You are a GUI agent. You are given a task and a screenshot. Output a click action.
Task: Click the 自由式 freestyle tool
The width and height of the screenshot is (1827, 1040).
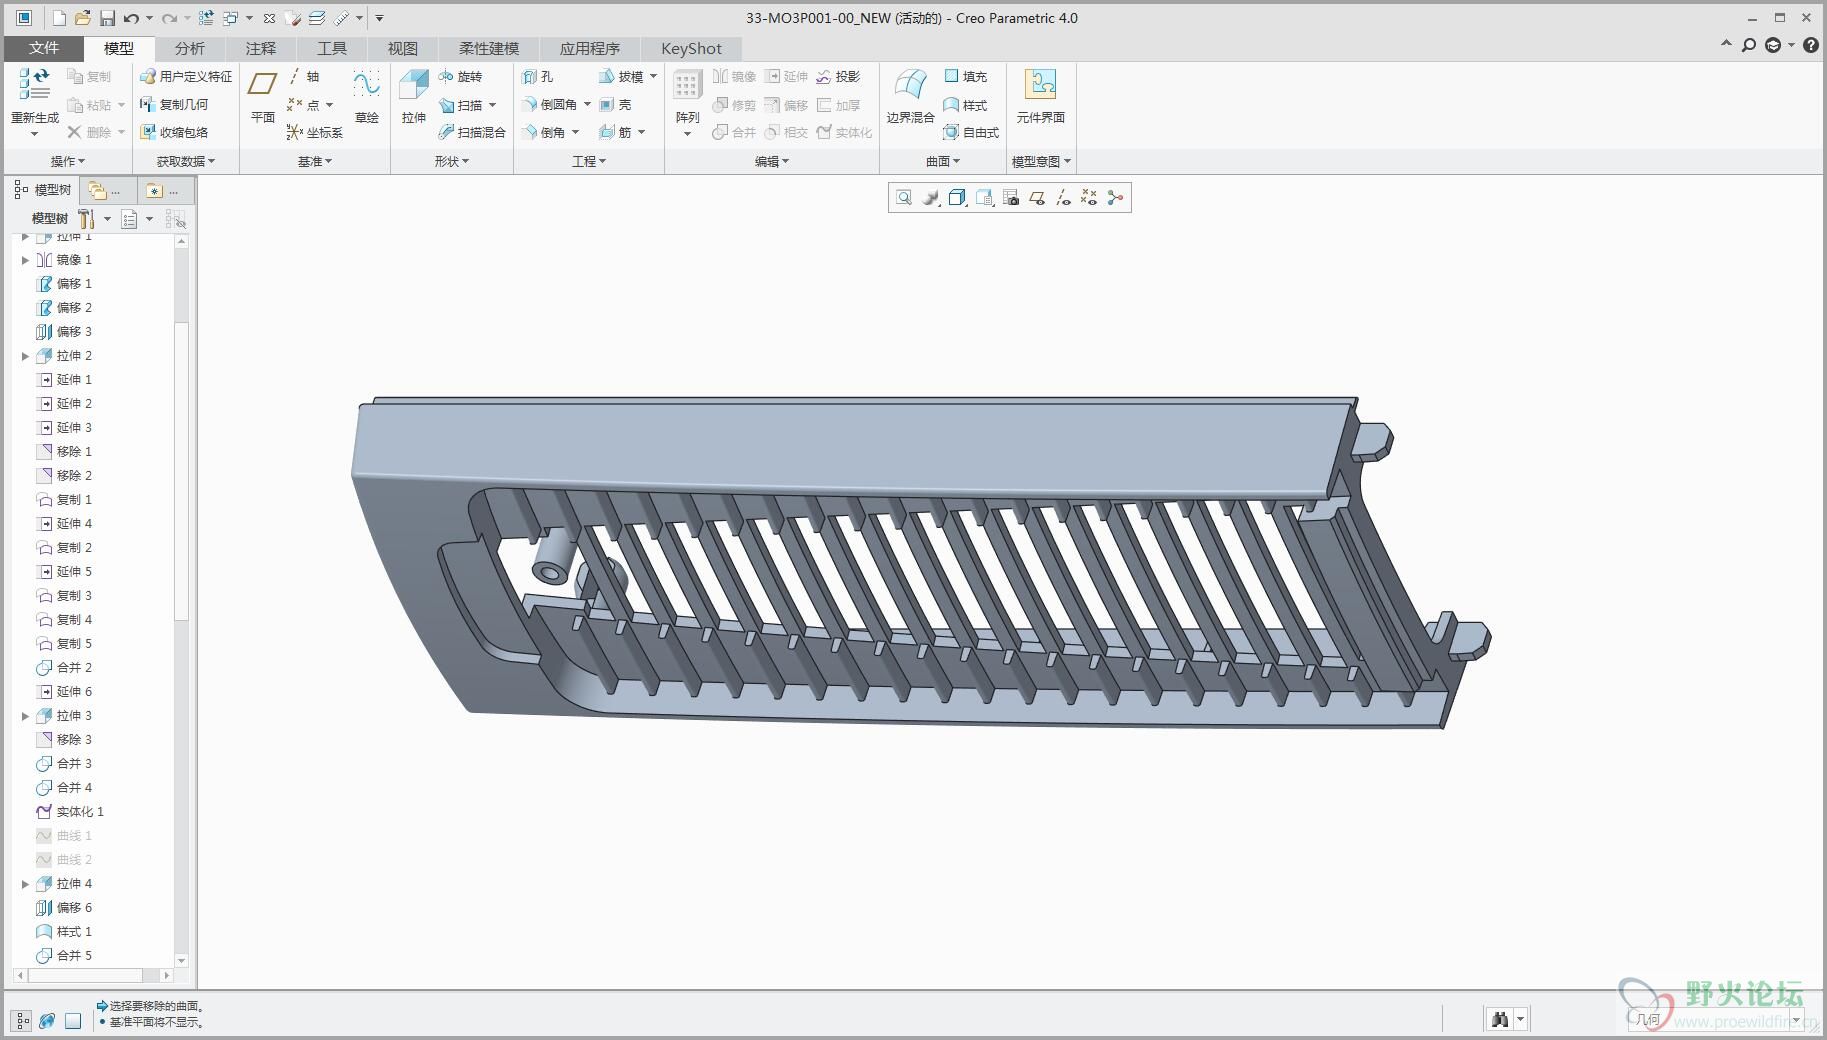[971, 132]
